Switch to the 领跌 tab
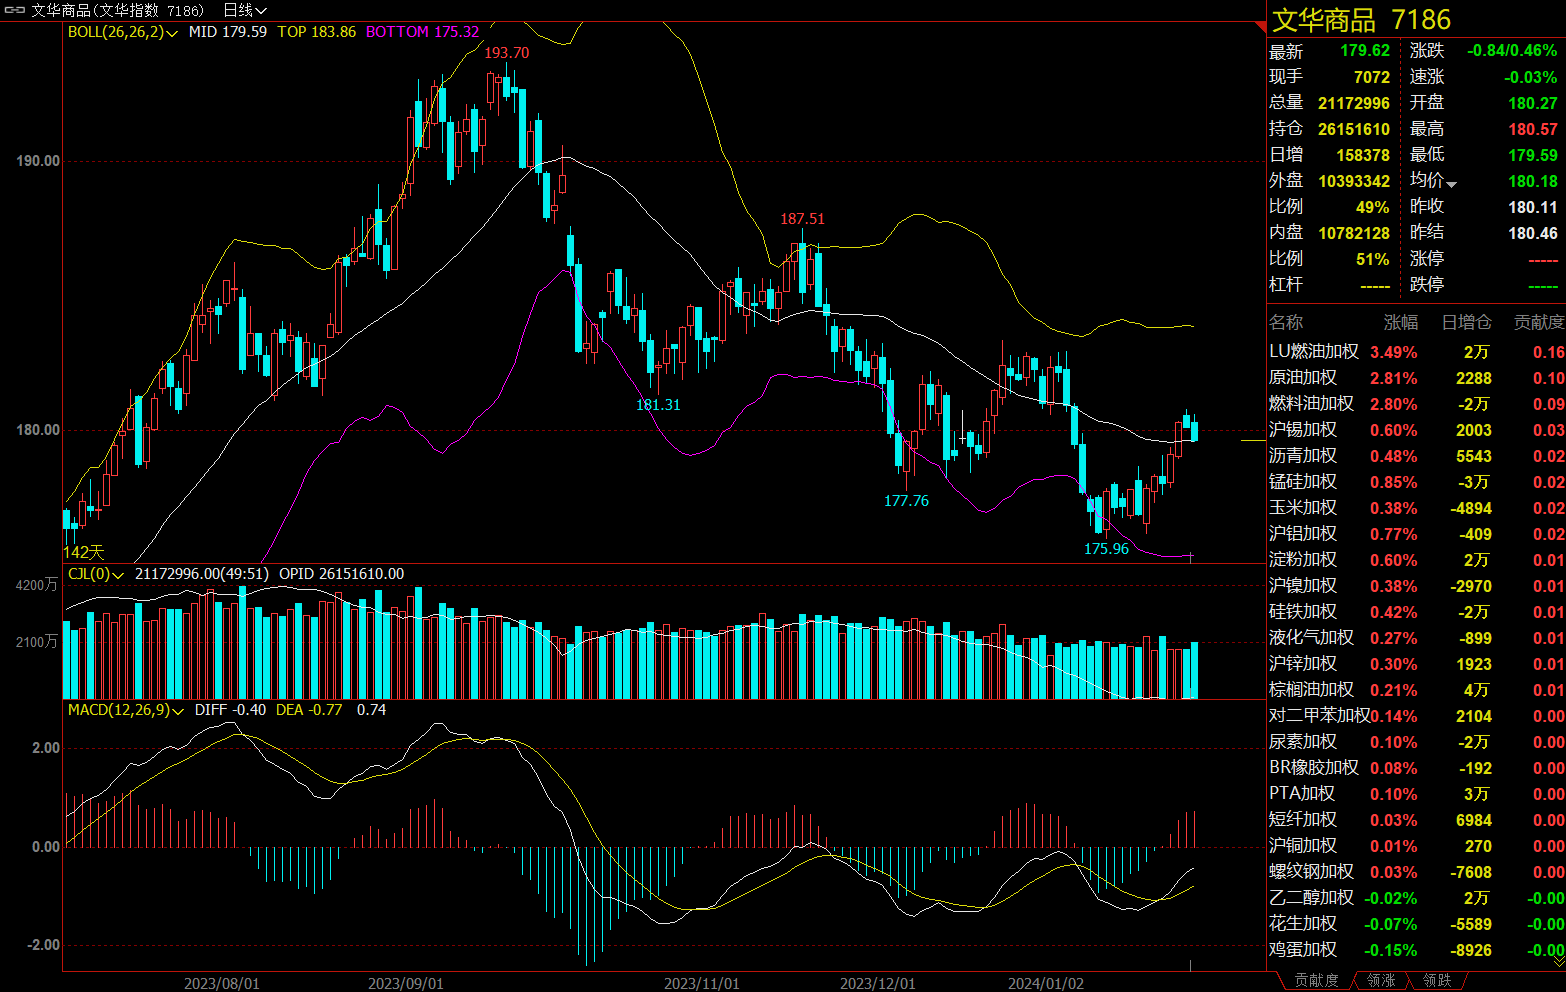This screenshot has height=992, width=1566. point(1437,981)
